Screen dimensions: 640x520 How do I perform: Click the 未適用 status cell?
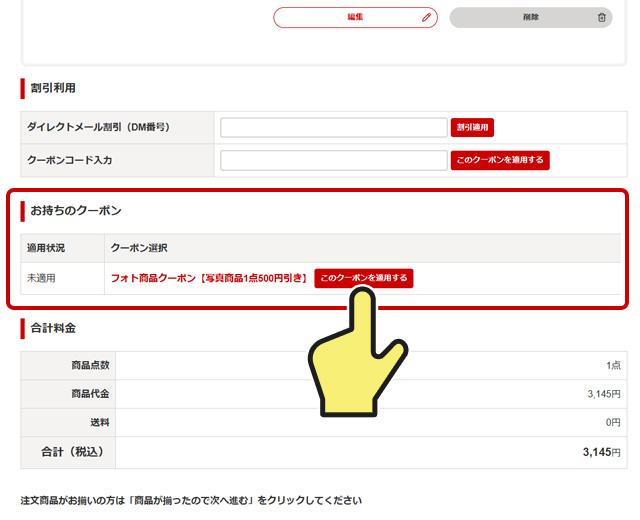41,278
